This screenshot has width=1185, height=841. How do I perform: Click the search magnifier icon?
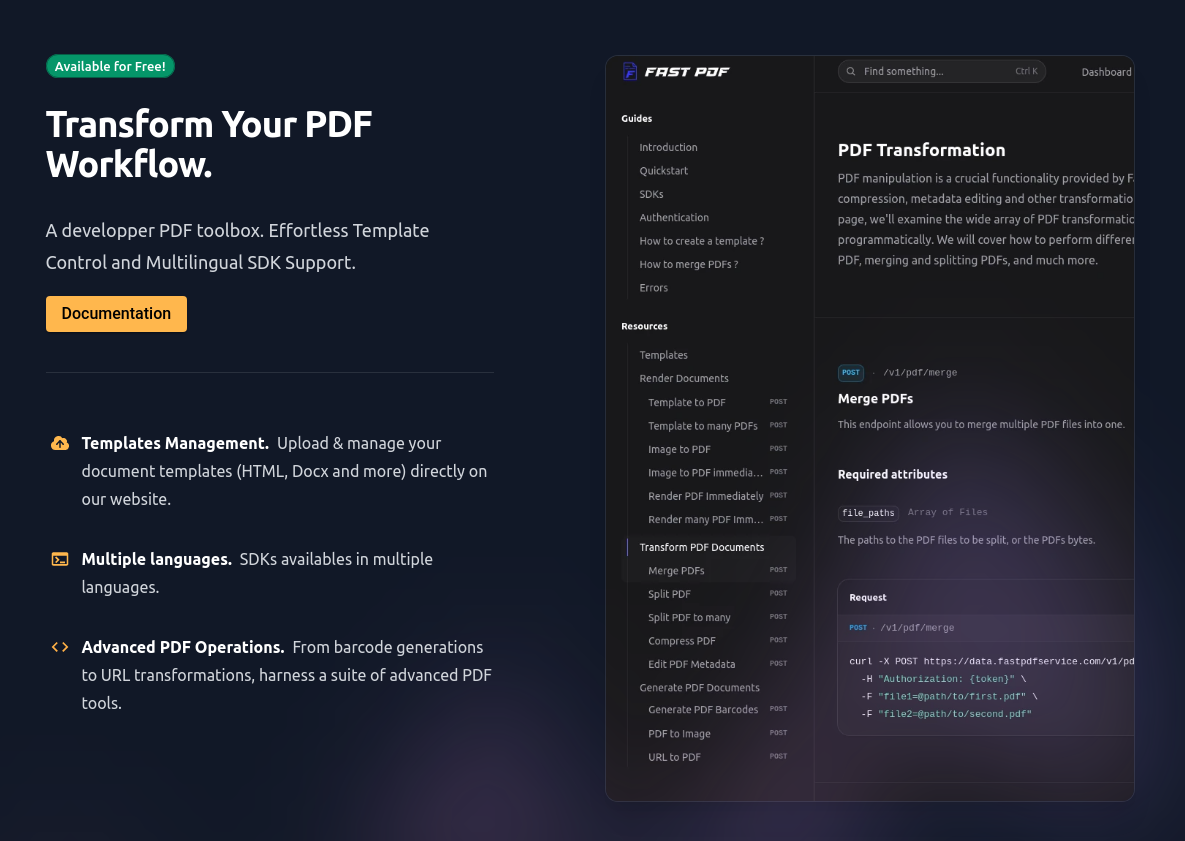click(x=851, y=71)
